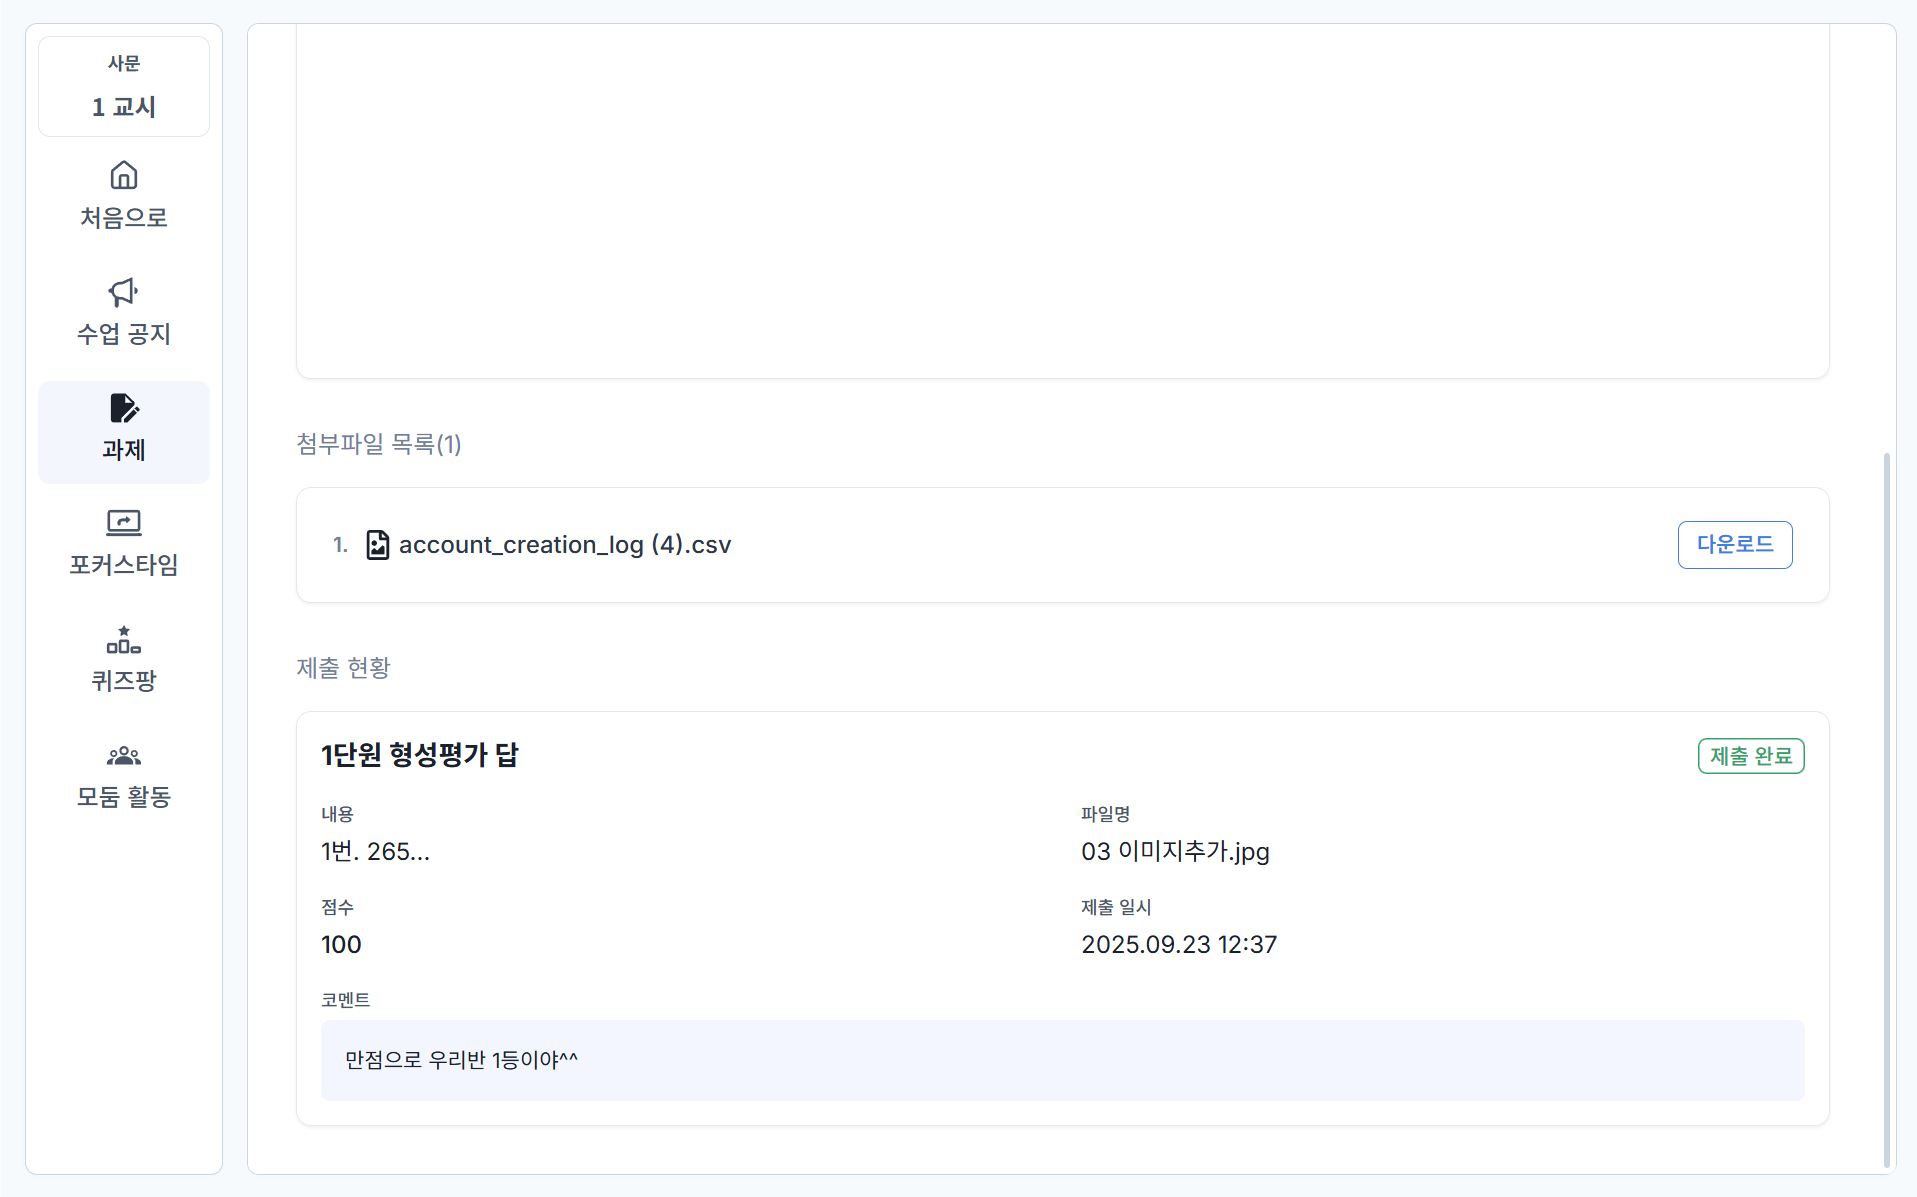Open the 모둠 활동 group icon
The image size is (1917, 1197).
(124, 755)
